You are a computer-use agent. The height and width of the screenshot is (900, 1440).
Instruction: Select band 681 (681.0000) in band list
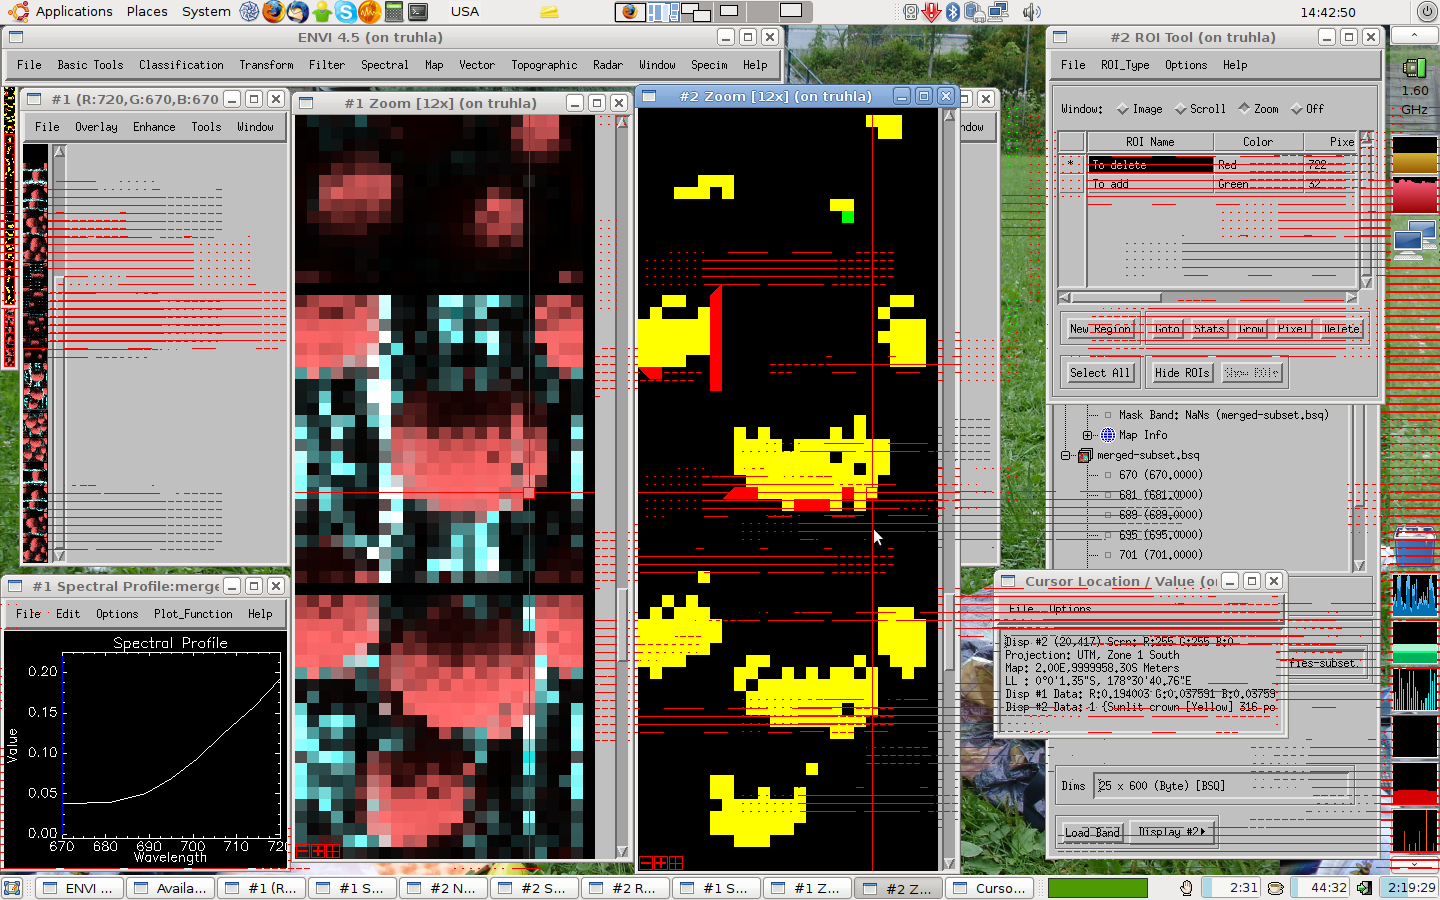coord(1160,495)
